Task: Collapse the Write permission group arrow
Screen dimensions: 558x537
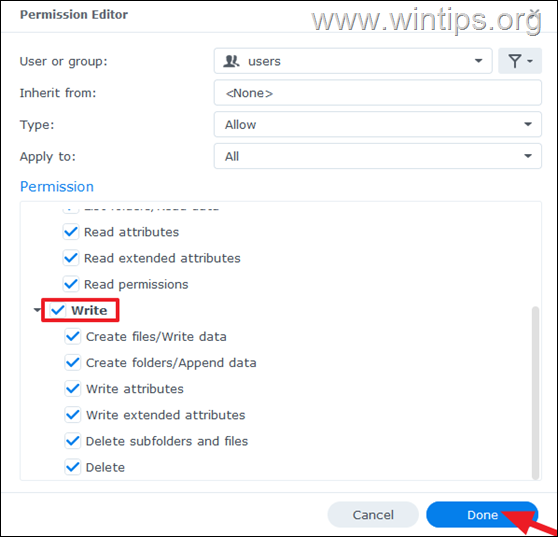Action: 37,310
